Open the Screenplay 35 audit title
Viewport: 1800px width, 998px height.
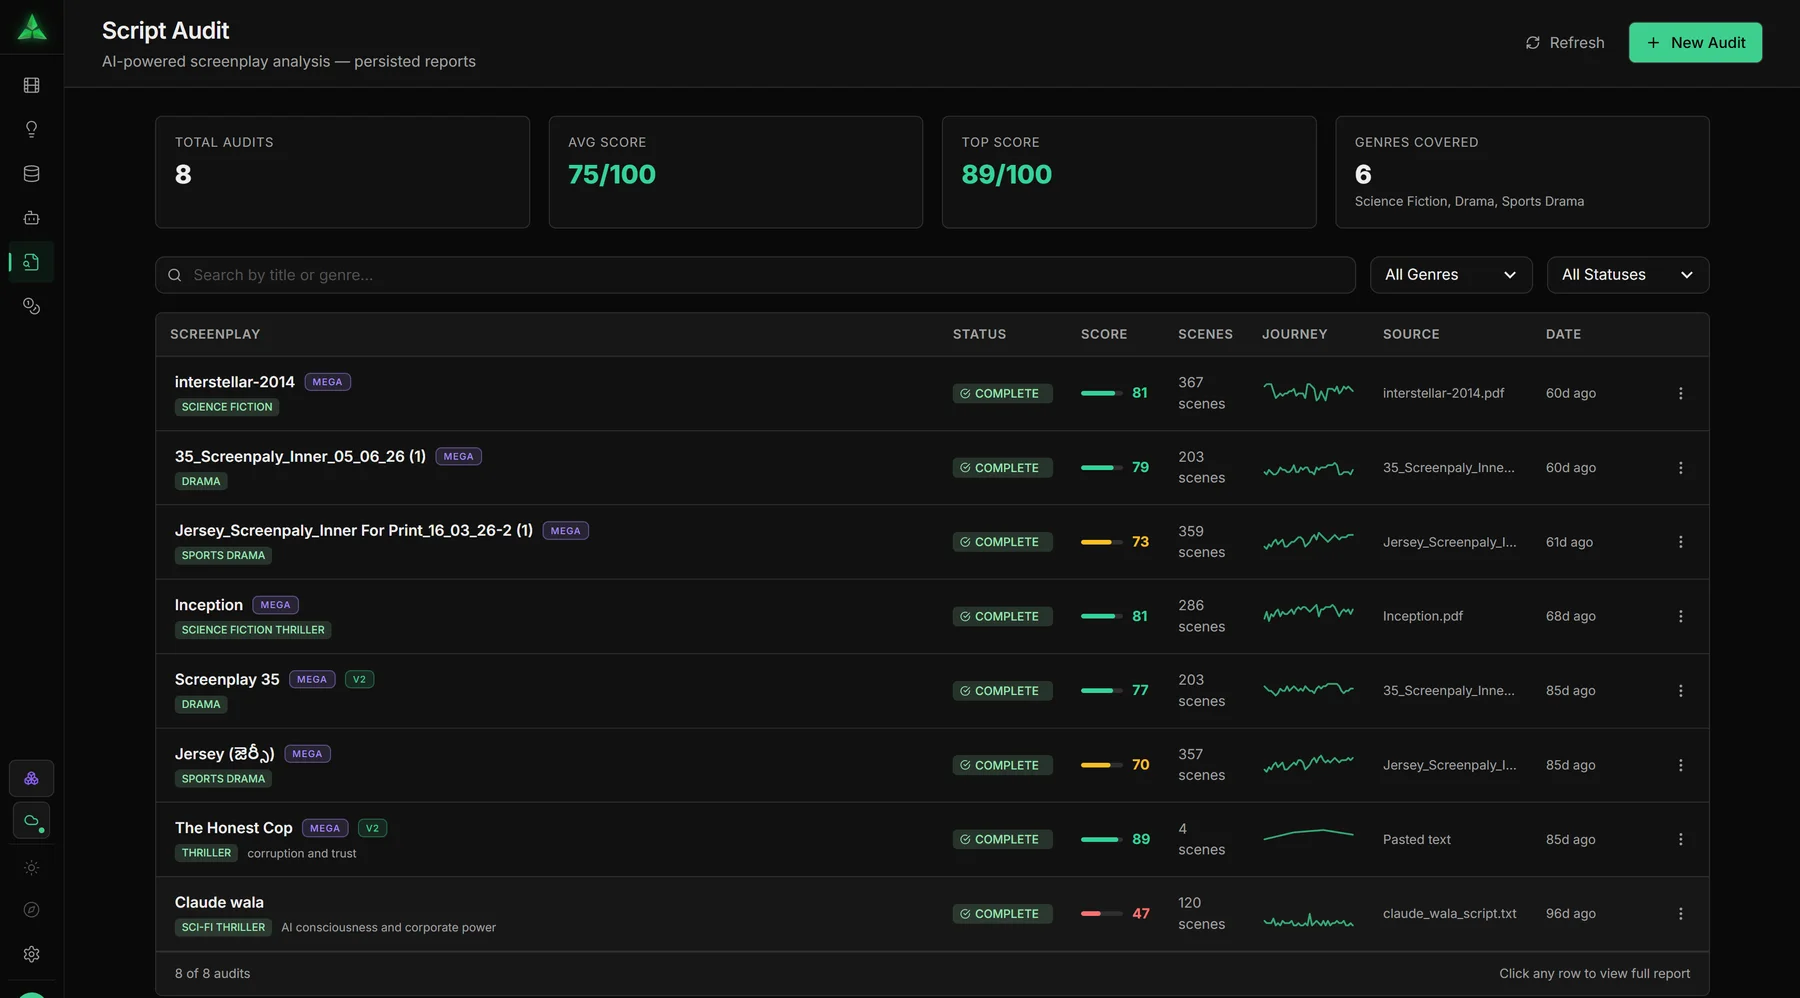[x=227, y=679]
